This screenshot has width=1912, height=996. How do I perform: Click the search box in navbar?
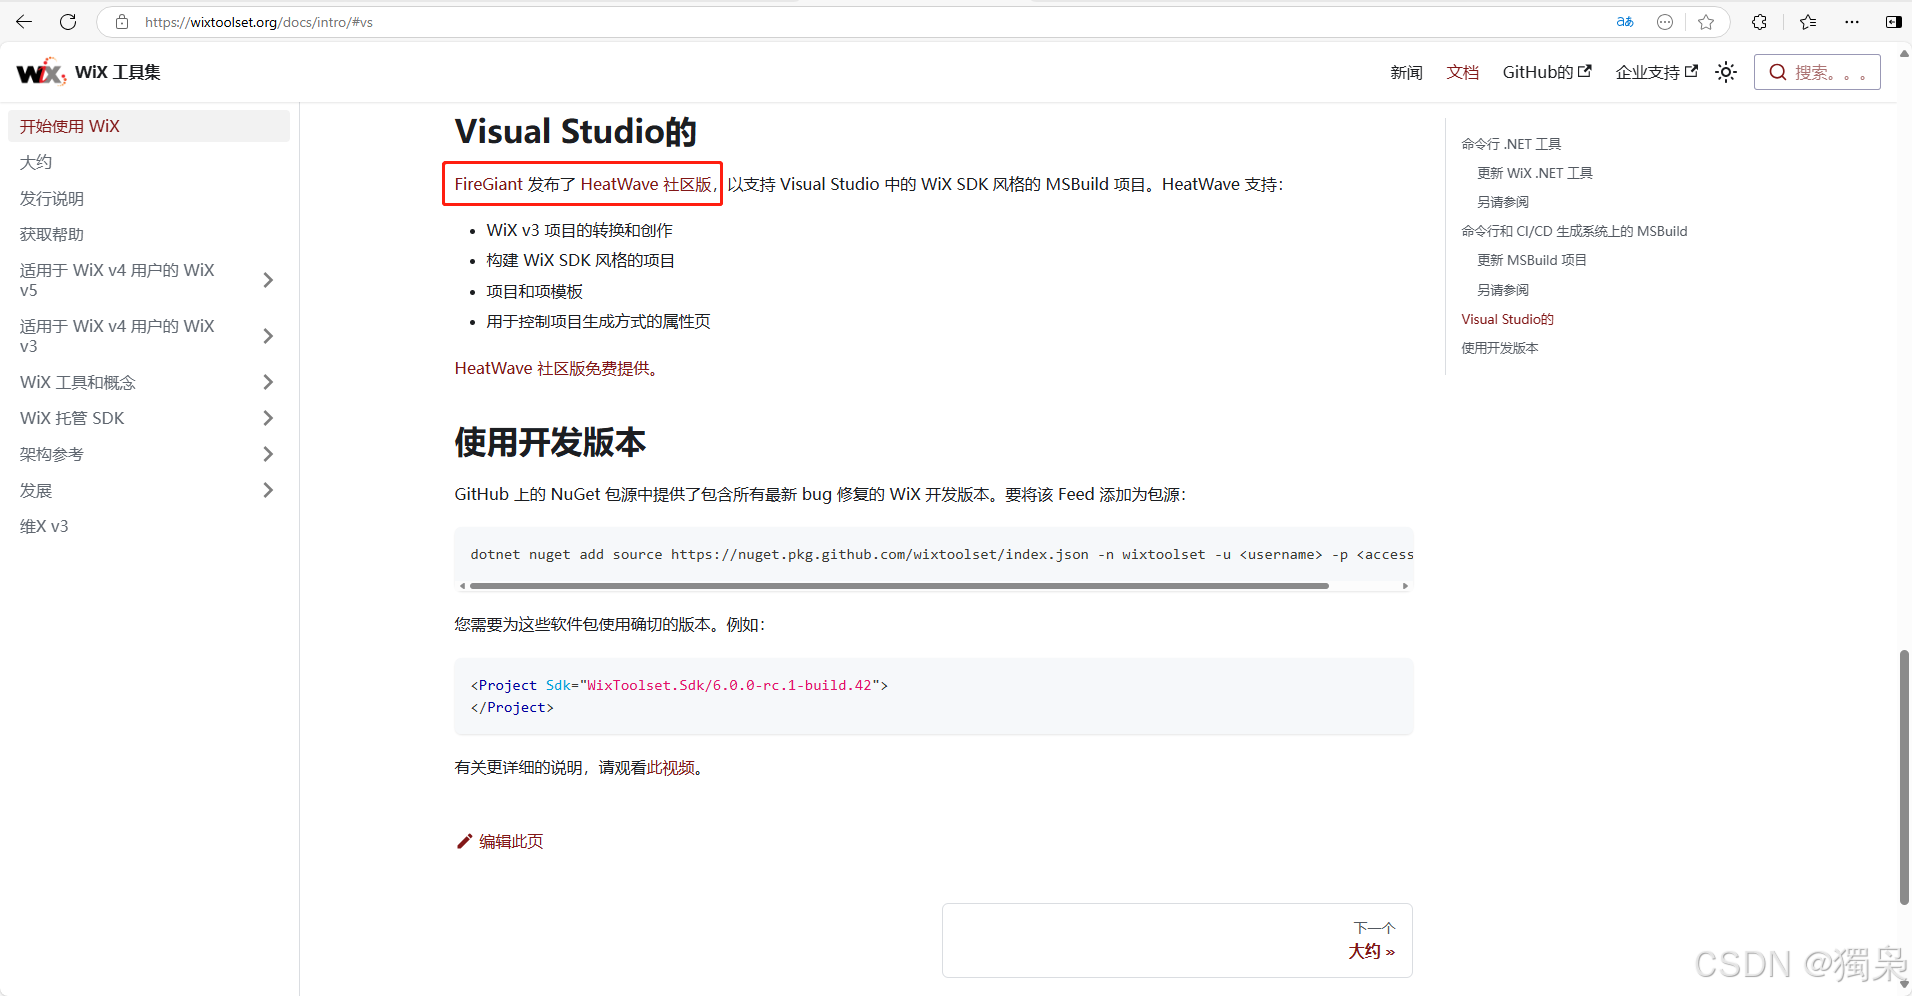[x=1817, y=72]
